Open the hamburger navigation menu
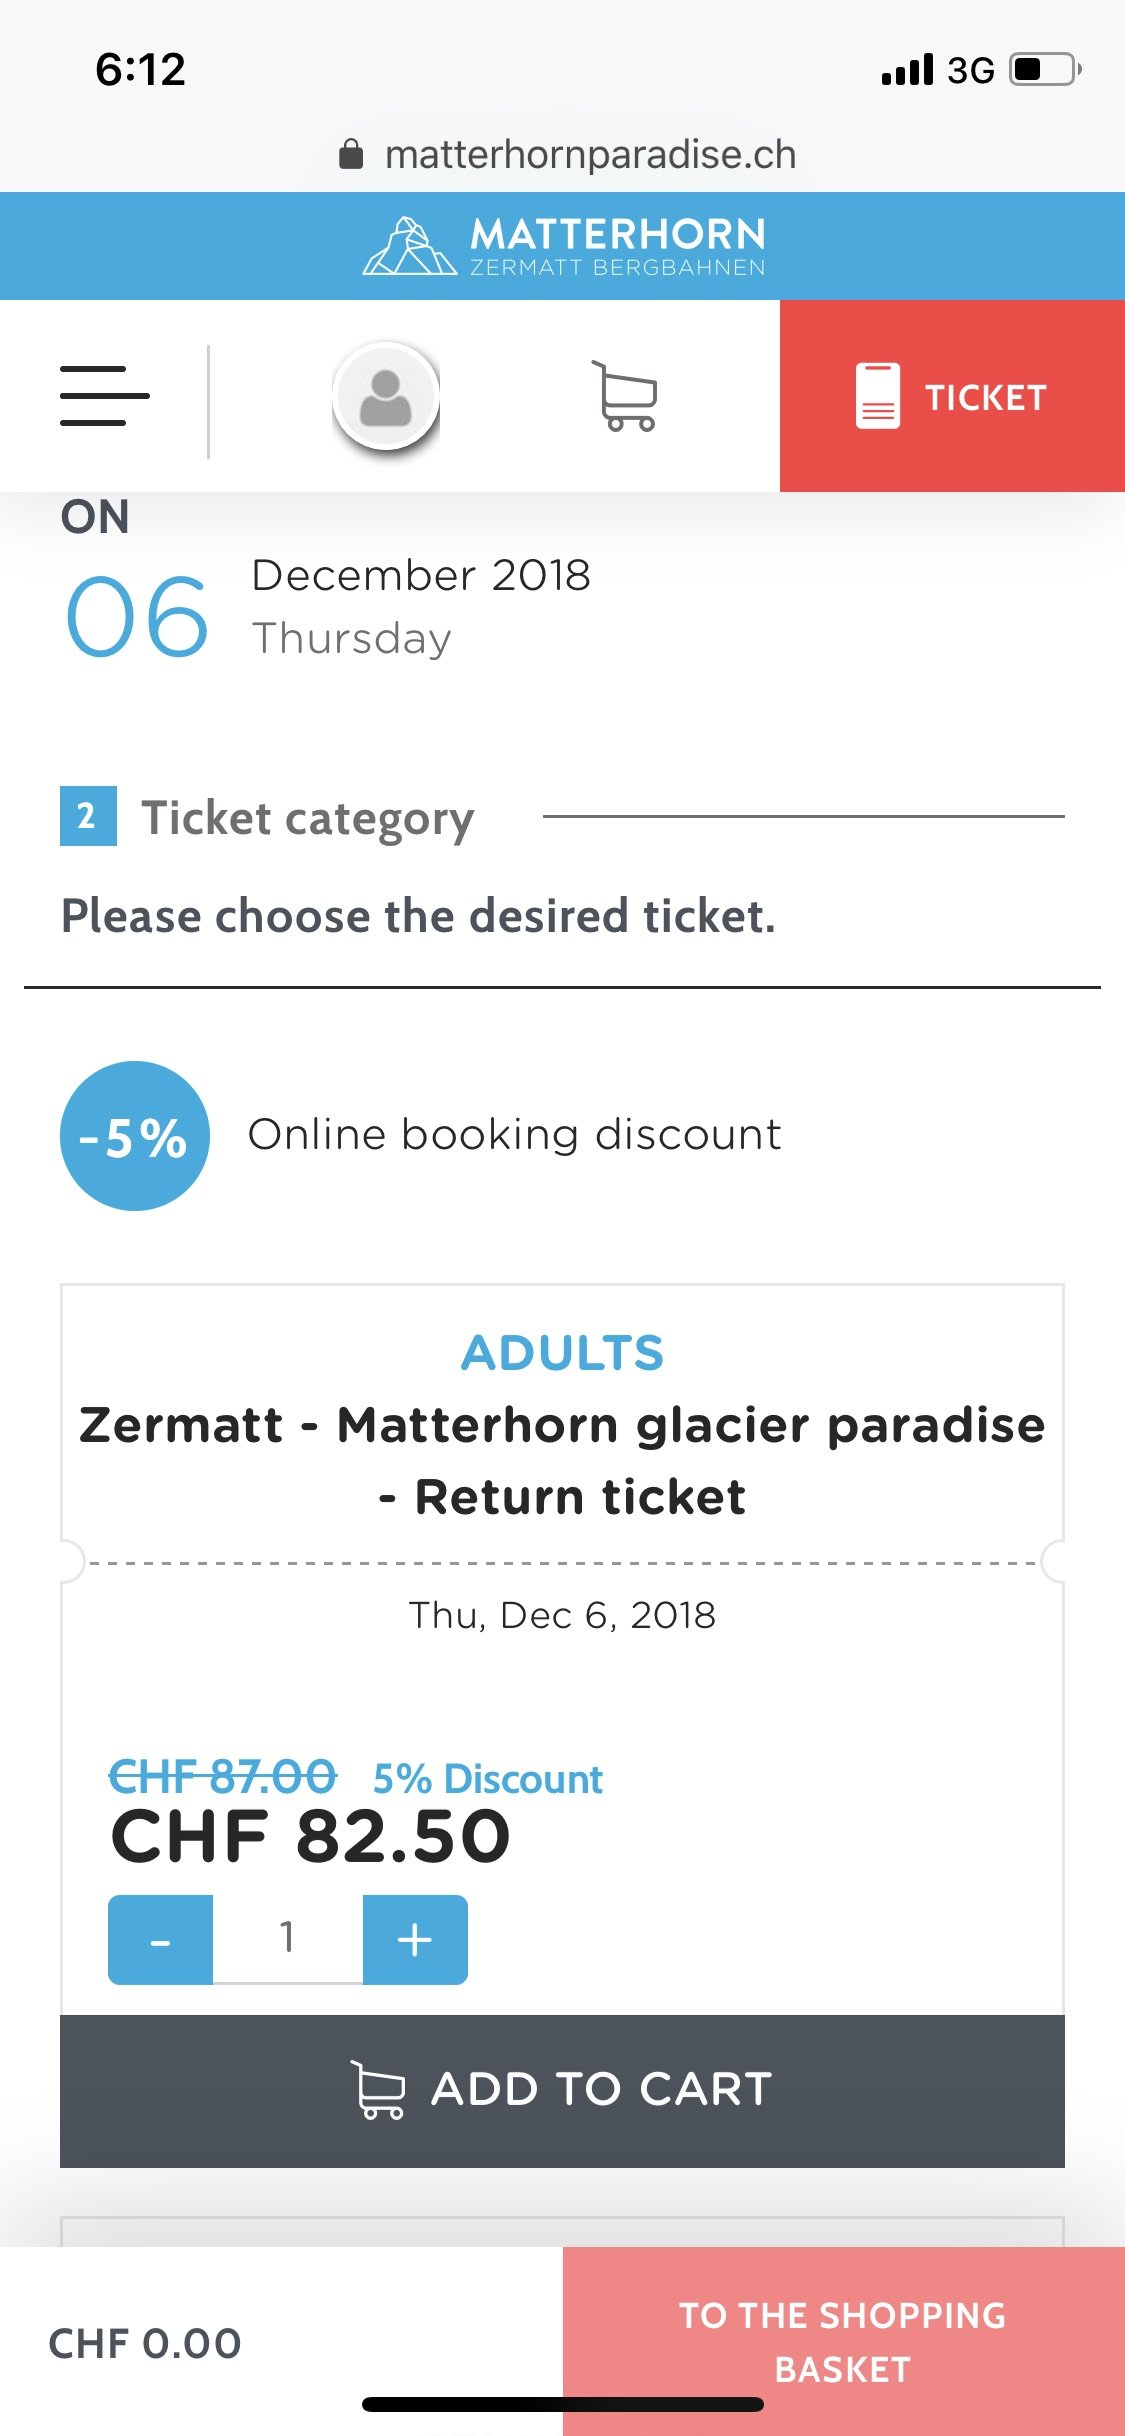1125x2436 pixels. pos(104,396)
